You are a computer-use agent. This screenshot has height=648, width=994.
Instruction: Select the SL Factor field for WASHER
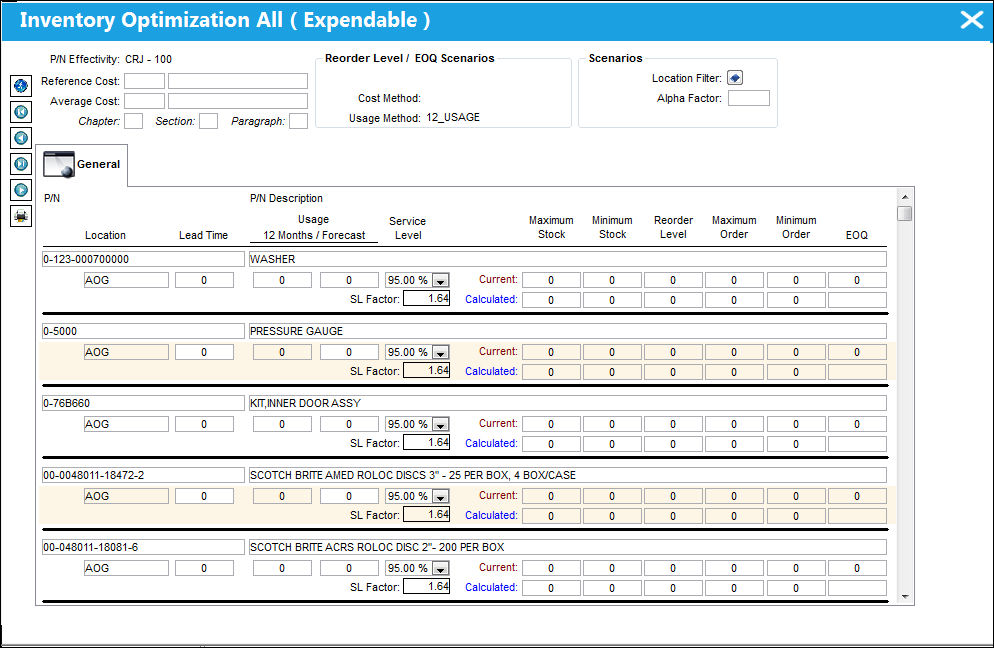tap(427, 298)
